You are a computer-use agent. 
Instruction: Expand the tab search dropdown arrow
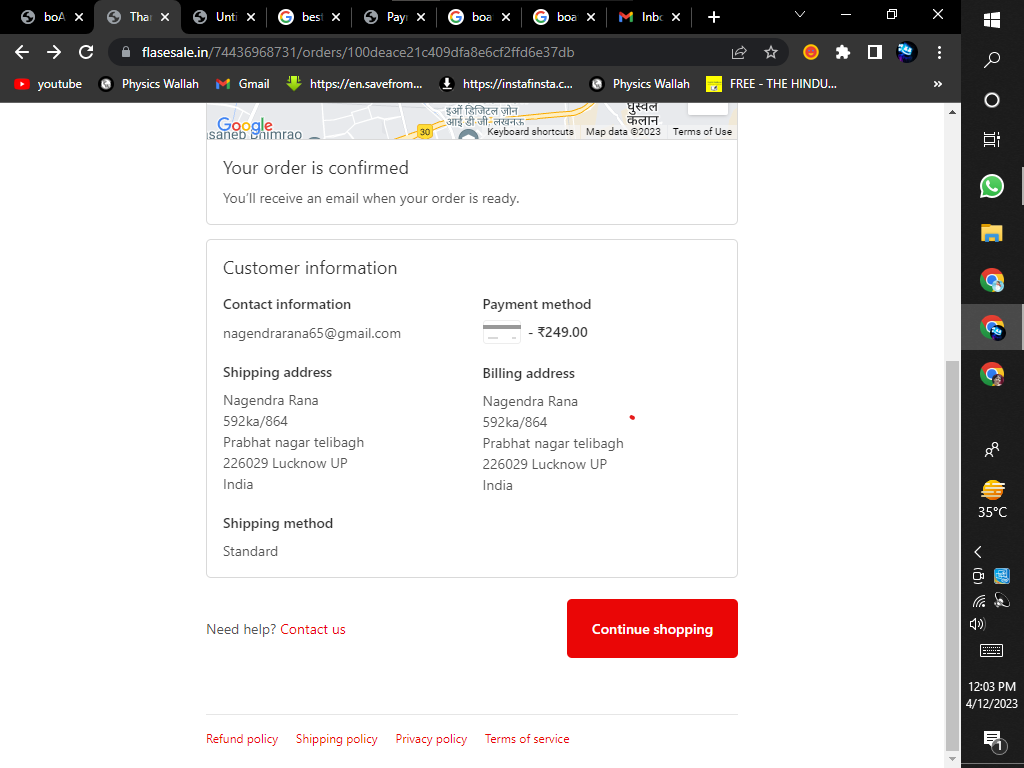[x=800, y=15]
